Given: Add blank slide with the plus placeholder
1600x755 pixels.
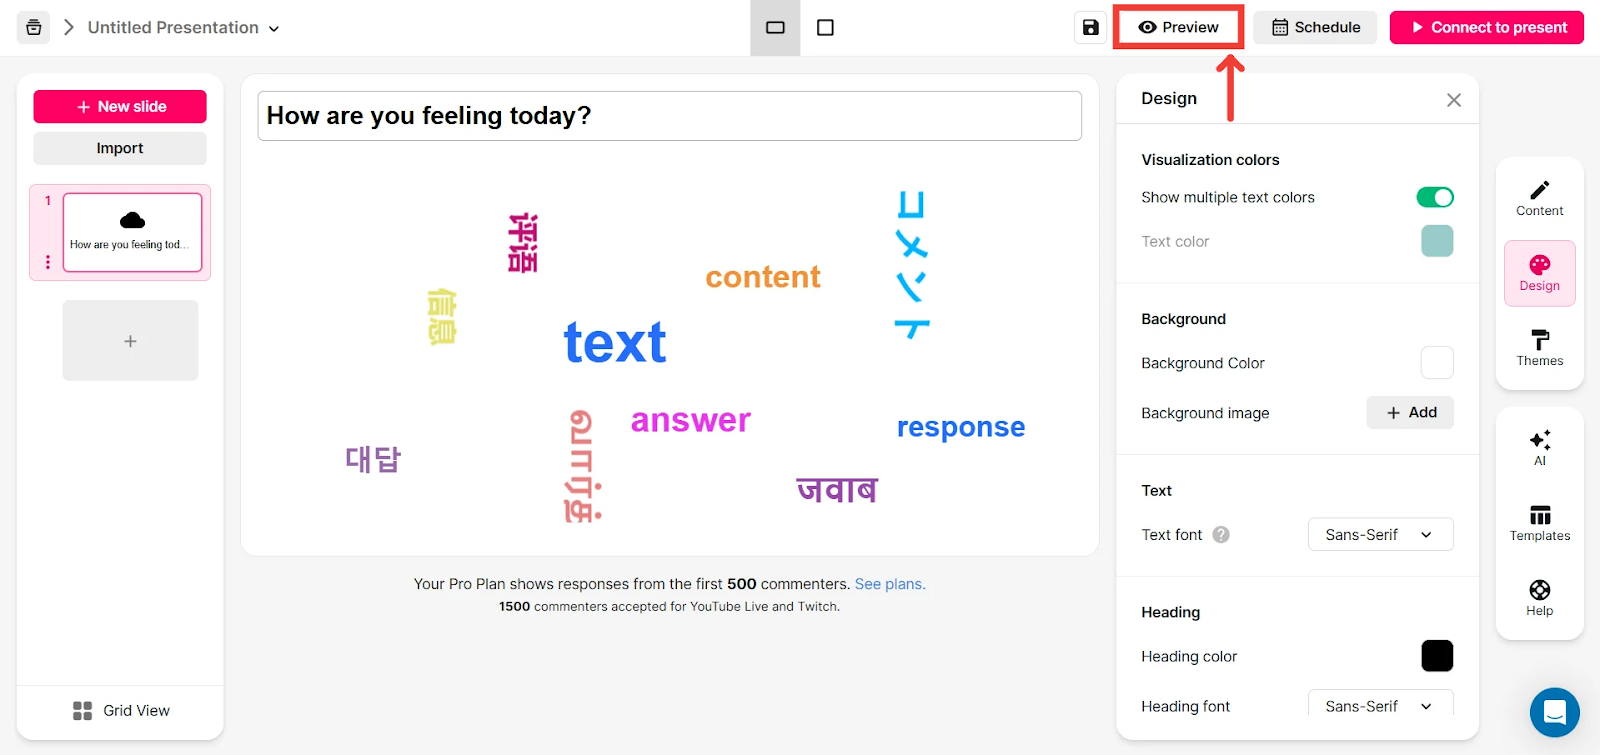Looking at the screenshot, I should click(x=130, y=341).
